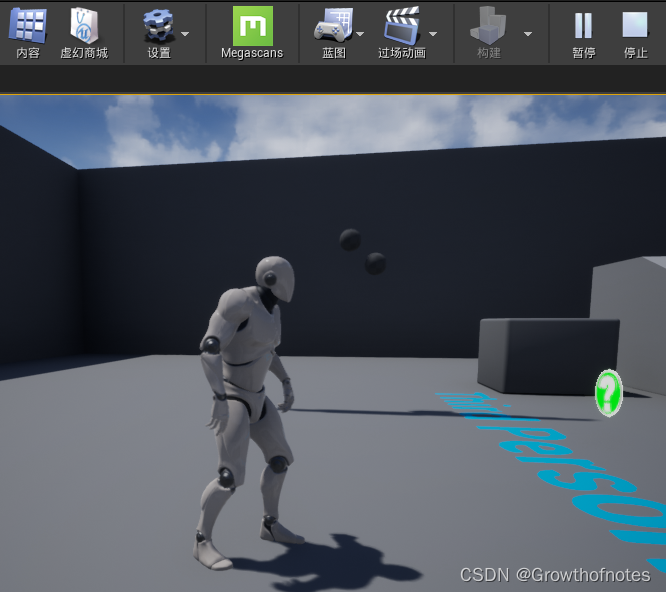Stop play session with 停止
This screenshot has width=666, height=592.
pos(635,25)
